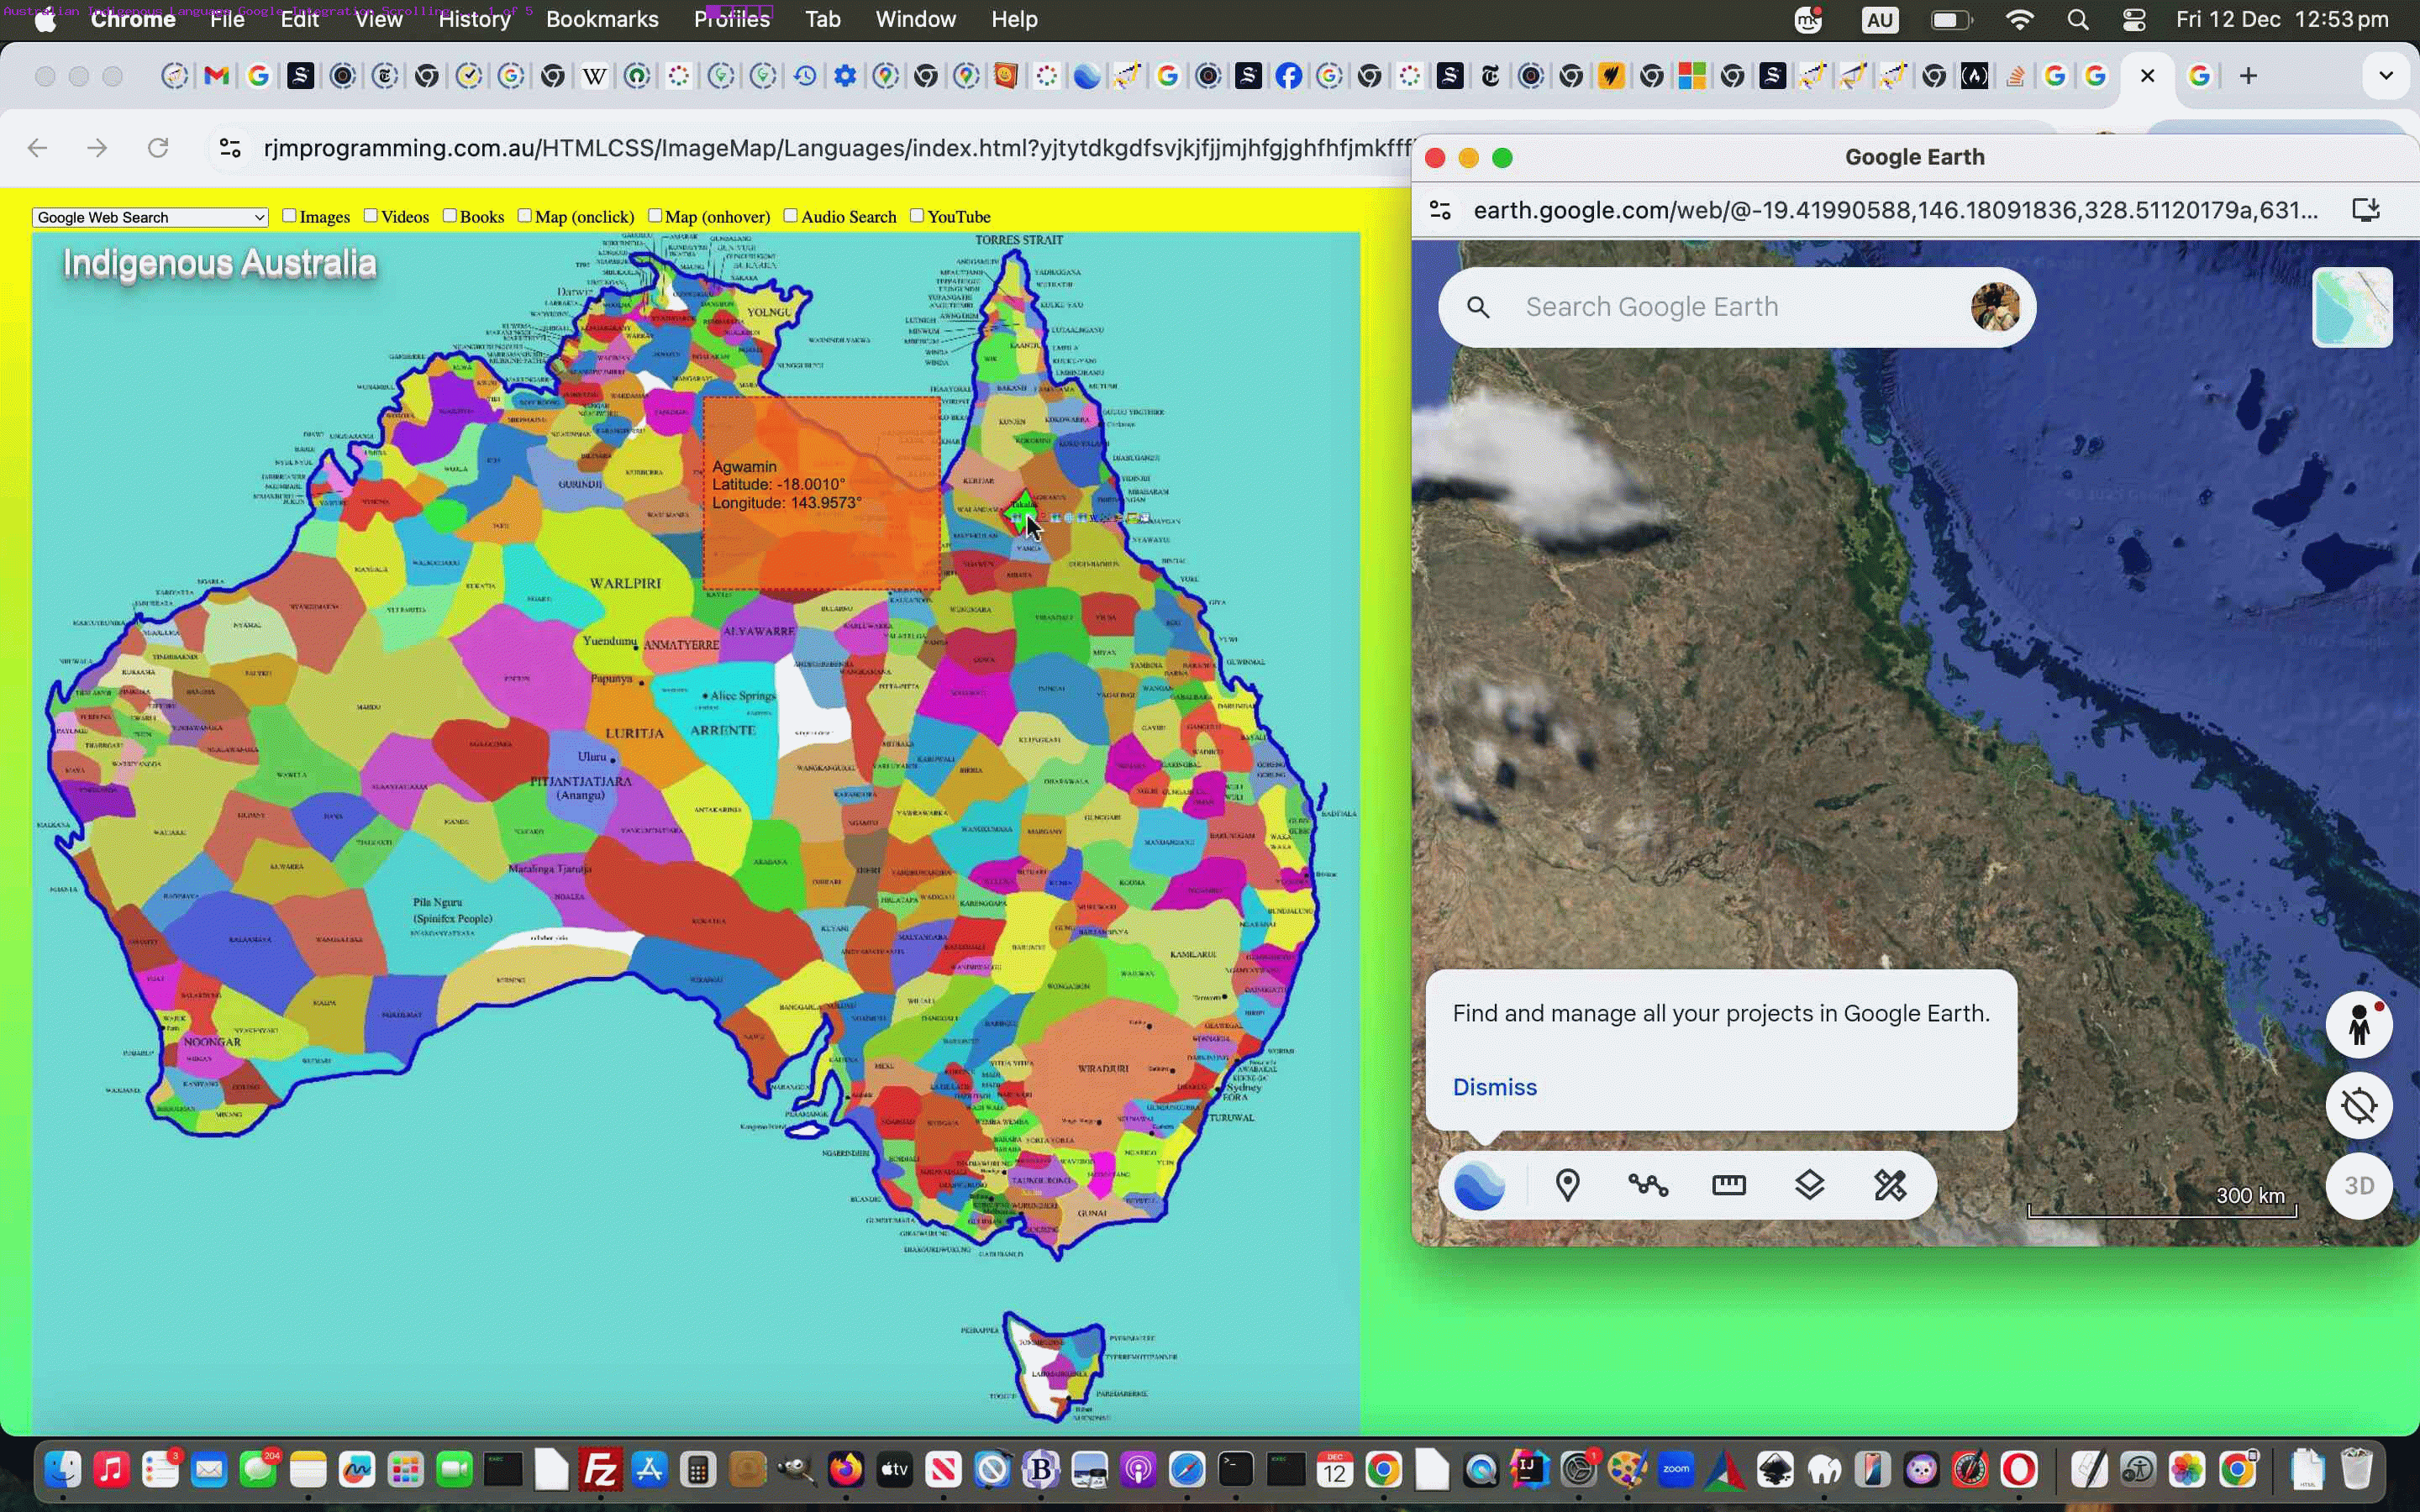Click Dismiss in the Google Earth popup
Screen dimensions: 2420x1512
tap(1493, 1087)
